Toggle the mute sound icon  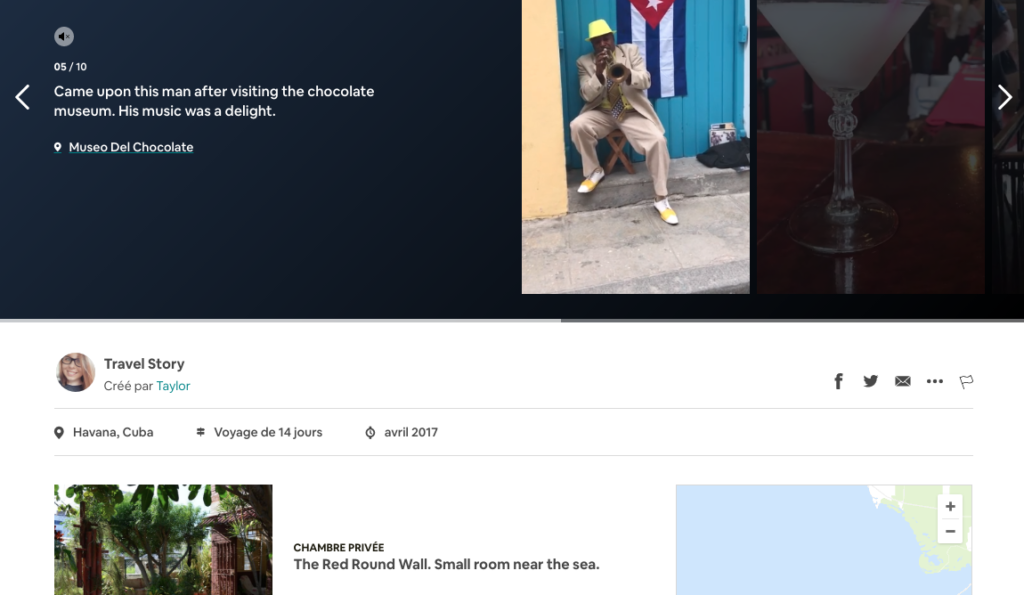coord(63,37)
